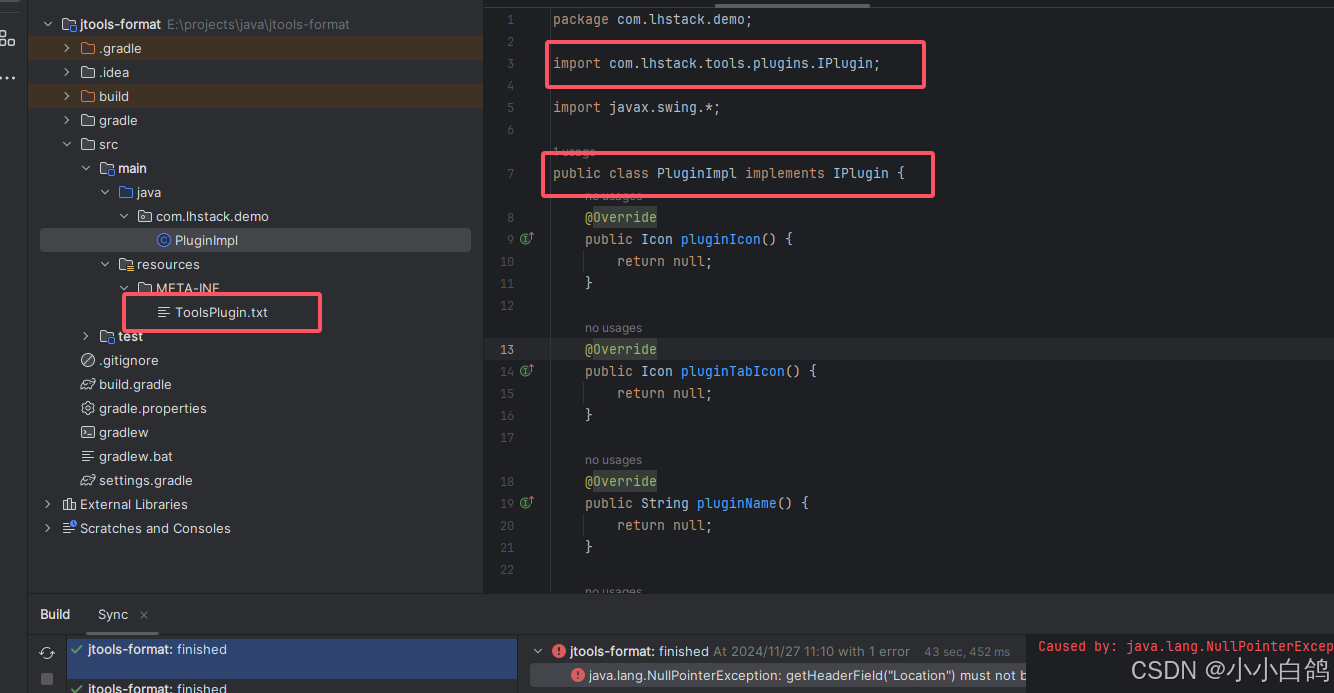The height and width of the screenshot is (693, 1334).
Task: Click the ToolsPlugin.txt text file icon
Action: [164, 312]
